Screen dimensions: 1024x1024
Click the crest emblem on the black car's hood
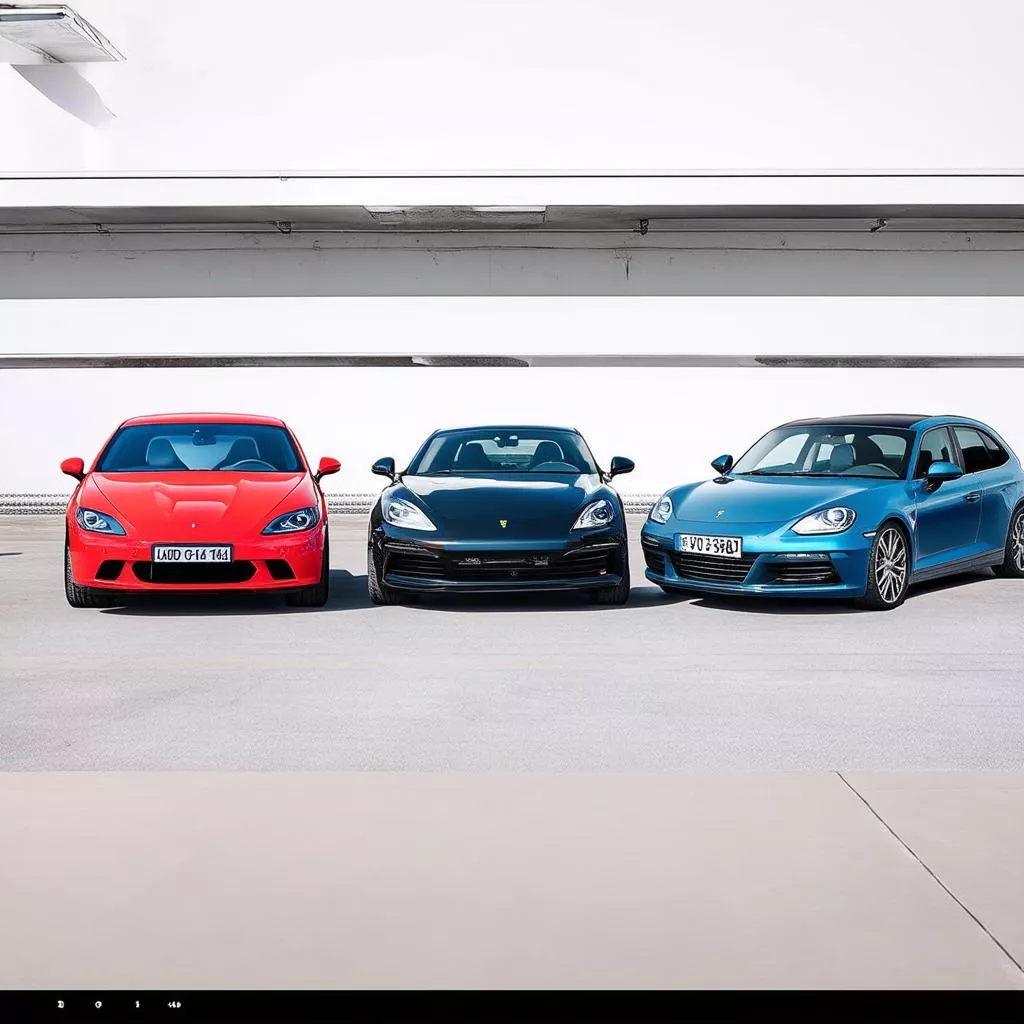pos(503,523)
